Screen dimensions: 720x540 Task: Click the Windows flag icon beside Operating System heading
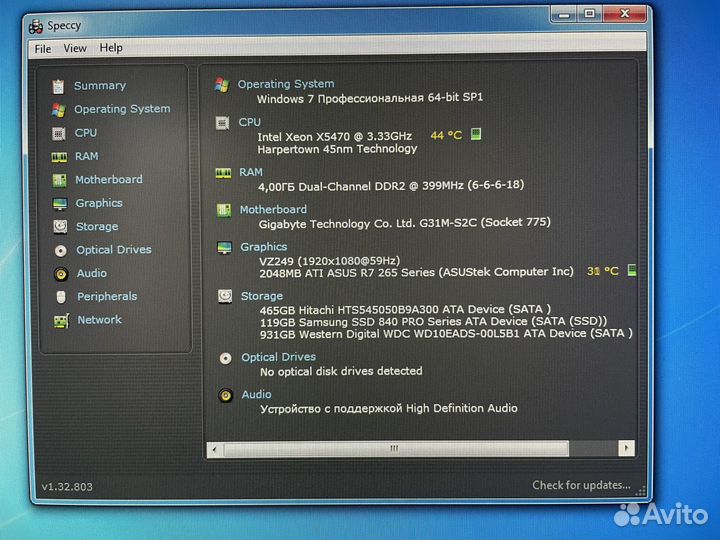[x=222, y=85]
